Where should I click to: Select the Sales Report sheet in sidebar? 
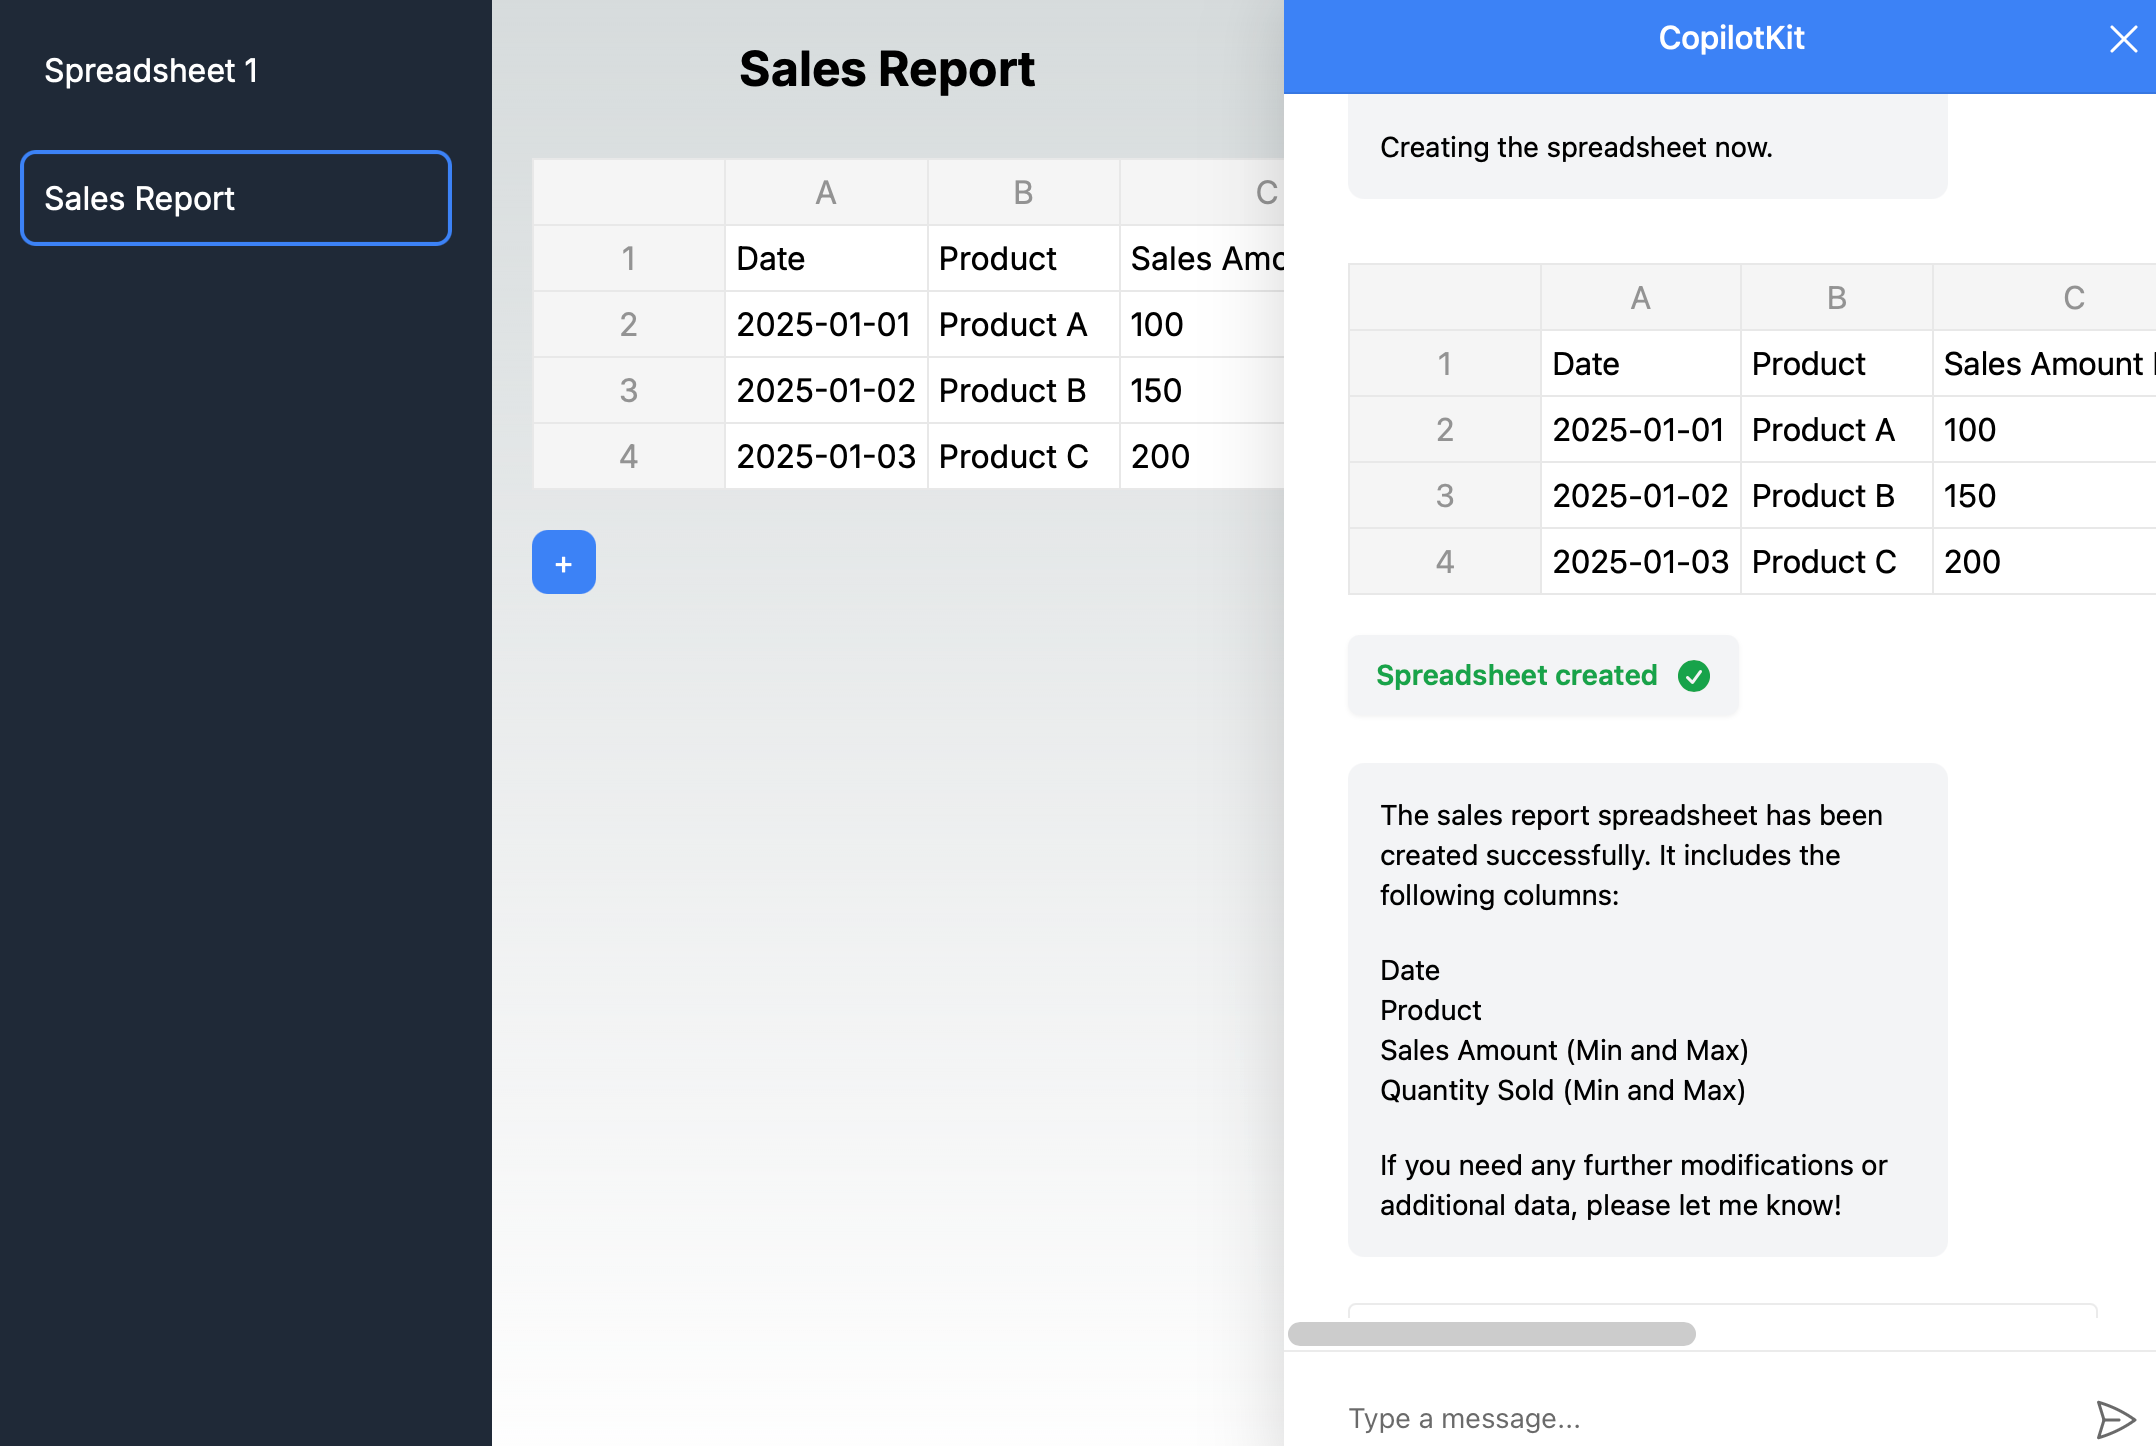tap(236, 198)
